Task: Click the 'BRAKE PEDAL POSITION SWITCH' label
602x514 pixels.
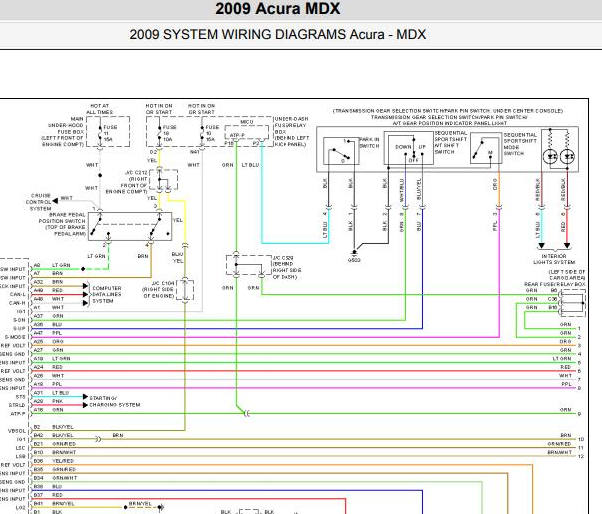Action: (x=62, y=224)
